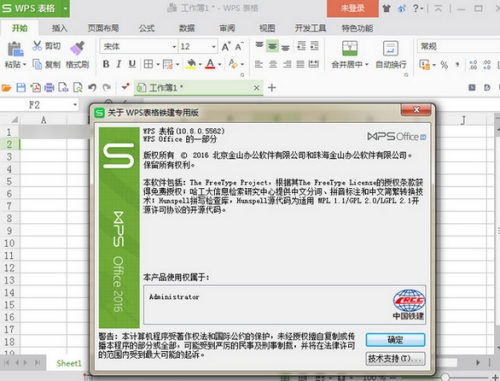Toggle Underline formatting
500x381 pixels.
(x=132, y=64)
